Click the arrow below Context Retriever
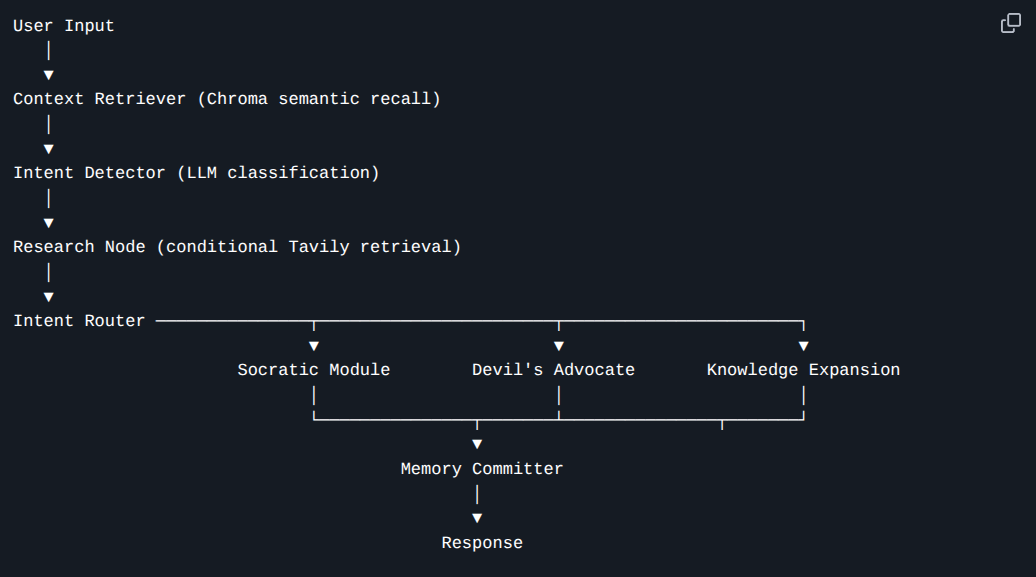This screenshot has width=1036, height=577. pos(48,149)
